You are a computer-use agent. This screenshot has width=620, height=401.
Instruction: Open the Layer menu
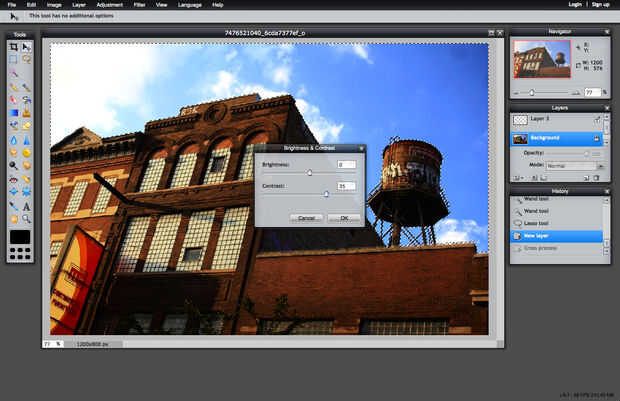pyautogui.click(x=79, y=5)
